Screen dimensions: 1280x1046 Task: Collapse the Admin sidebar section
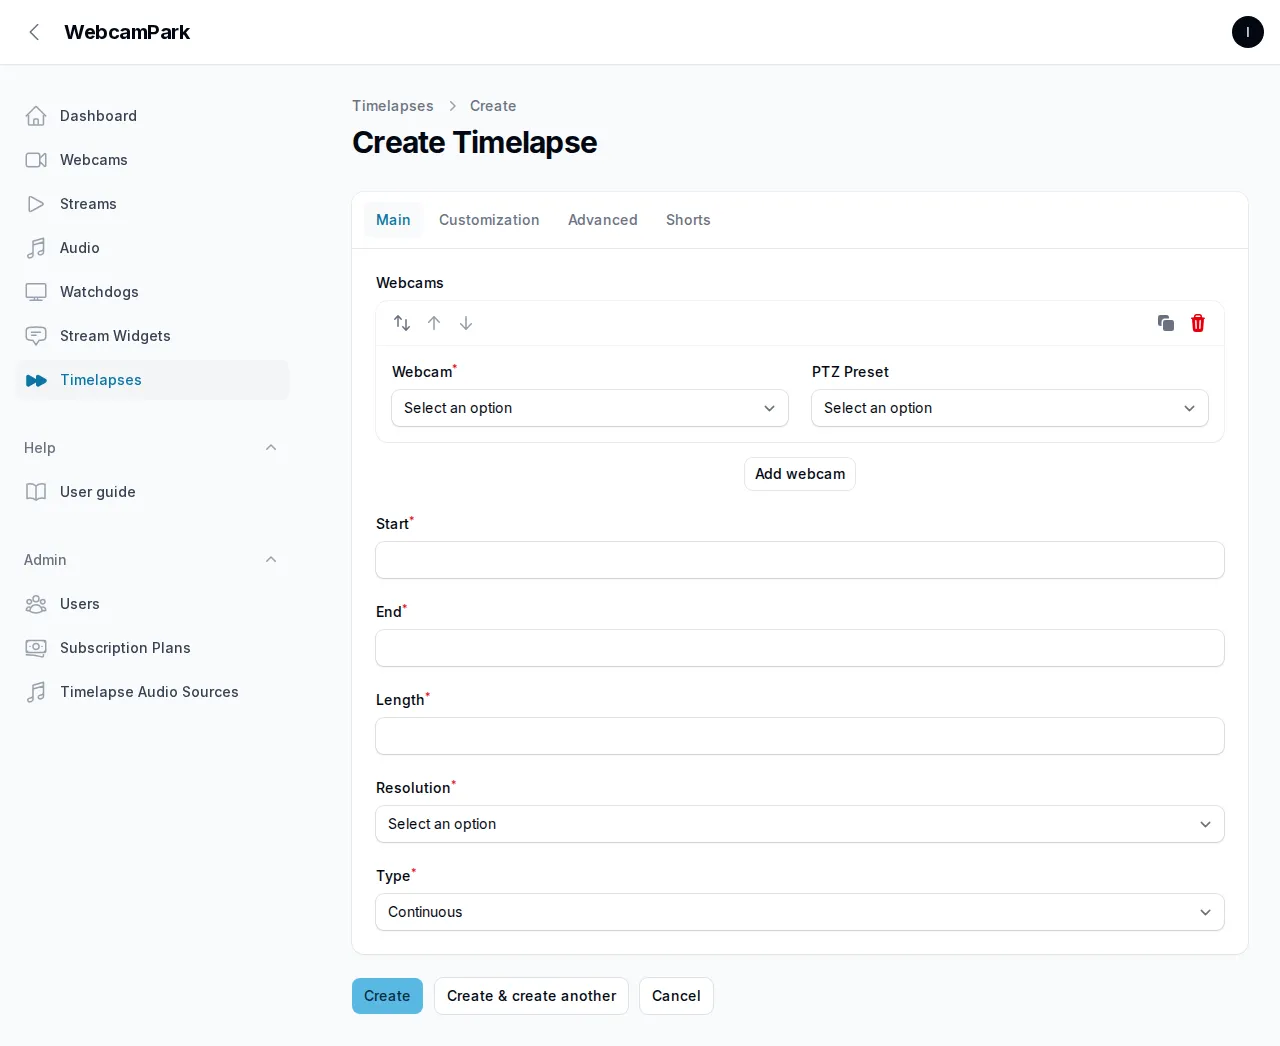(x=271, y=560)
